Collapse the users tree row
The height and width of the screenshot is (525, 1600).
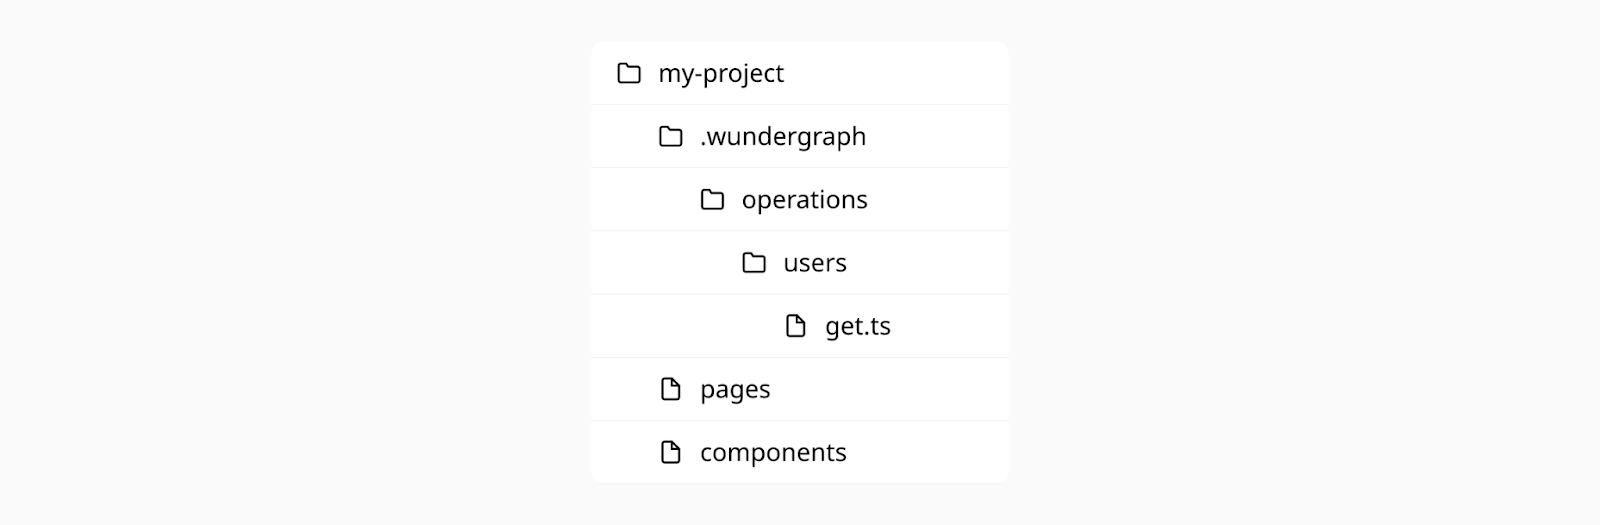[800, 262]
